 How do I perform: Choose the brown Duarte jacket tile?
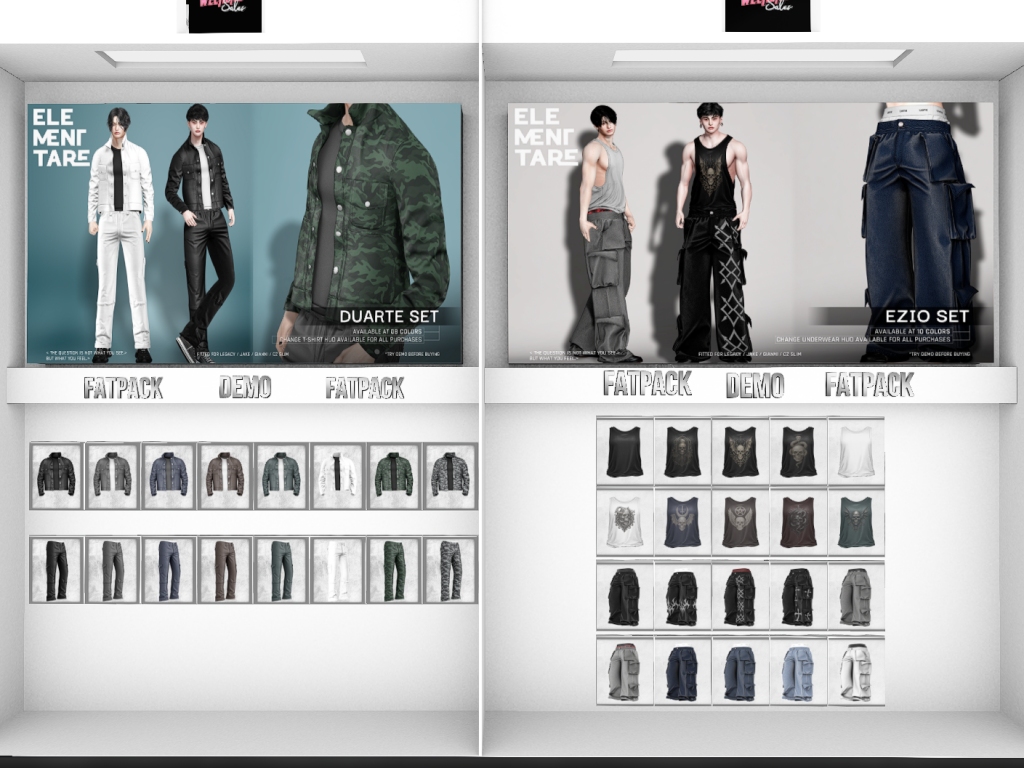tap(224, 476)
